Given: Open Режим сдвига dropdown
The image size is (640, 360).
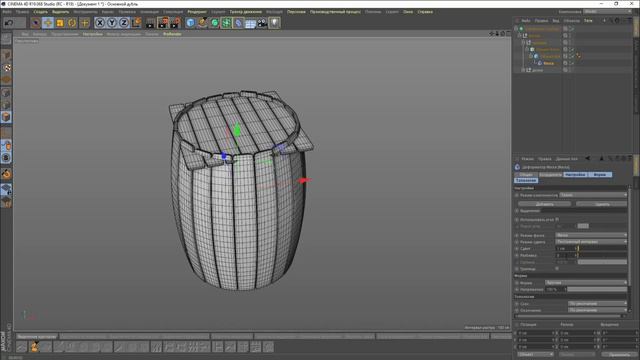Looking at the screenshot, I should pos(591,242).
